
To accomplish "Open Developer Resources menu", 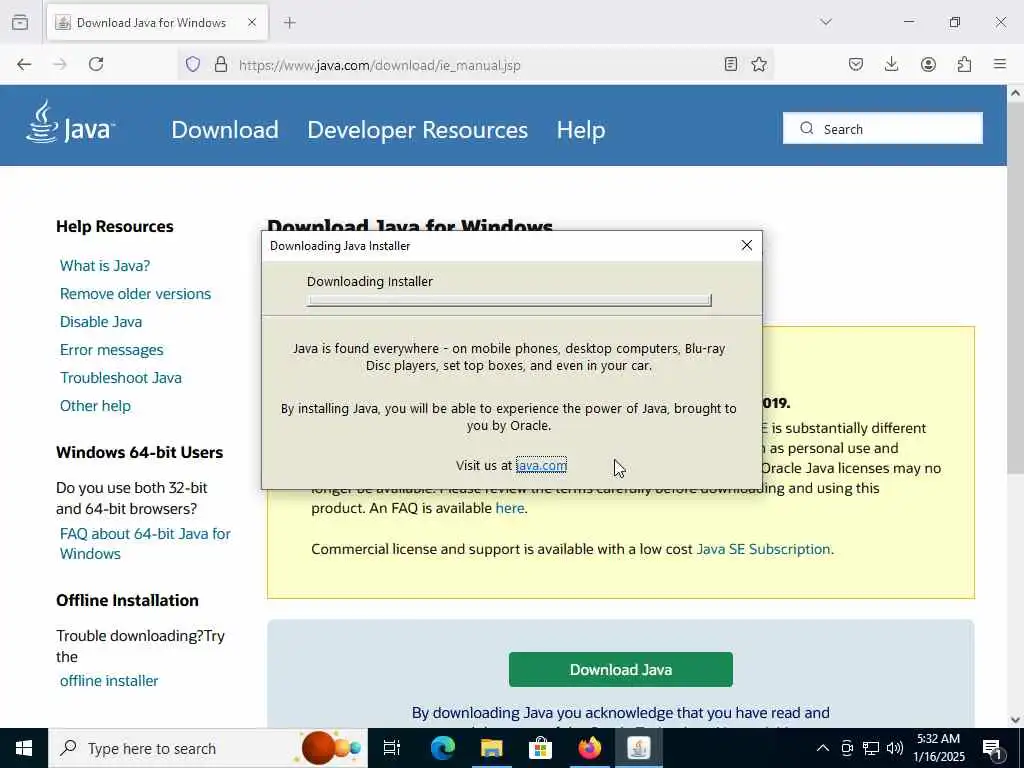I will (417, 129).
